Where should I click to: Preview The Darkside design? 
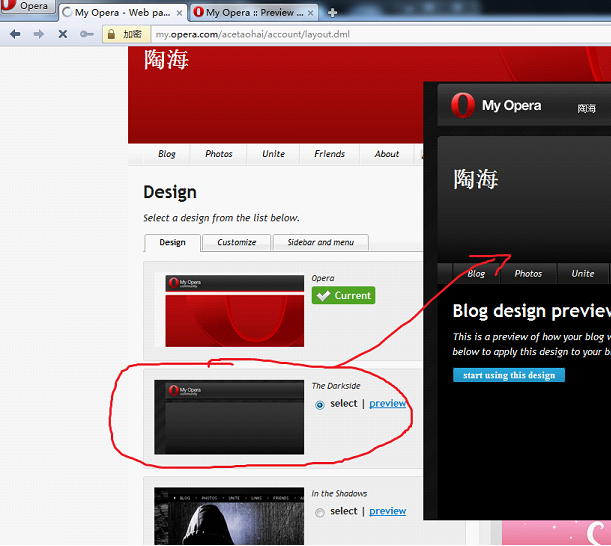388,403
